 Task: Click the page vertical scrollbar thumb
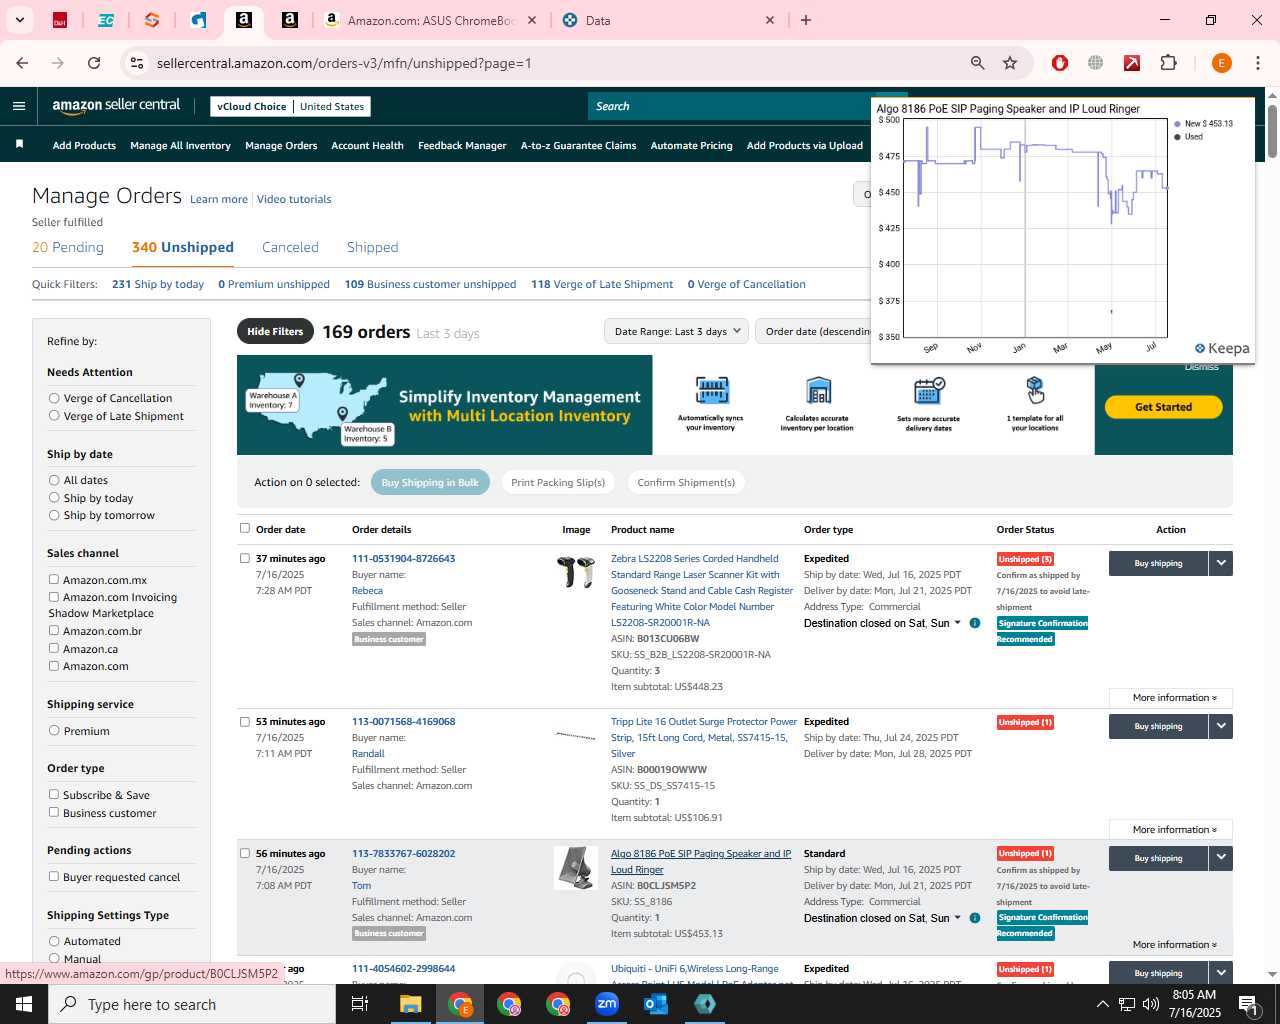(1272, 130)
